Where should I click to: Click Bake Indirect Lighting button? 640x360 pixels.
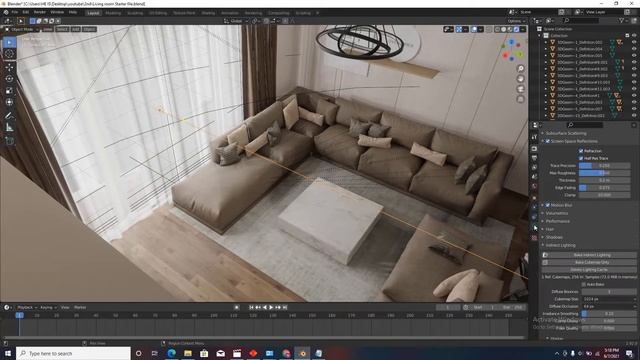(x=589, y=255)
